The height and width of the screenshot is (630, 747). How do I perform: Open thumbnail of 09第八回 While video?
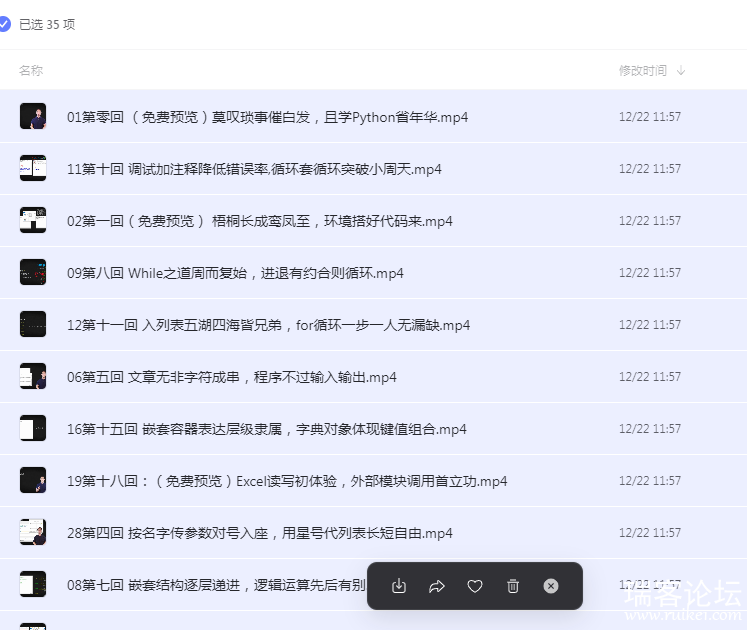tap(33, 272)
